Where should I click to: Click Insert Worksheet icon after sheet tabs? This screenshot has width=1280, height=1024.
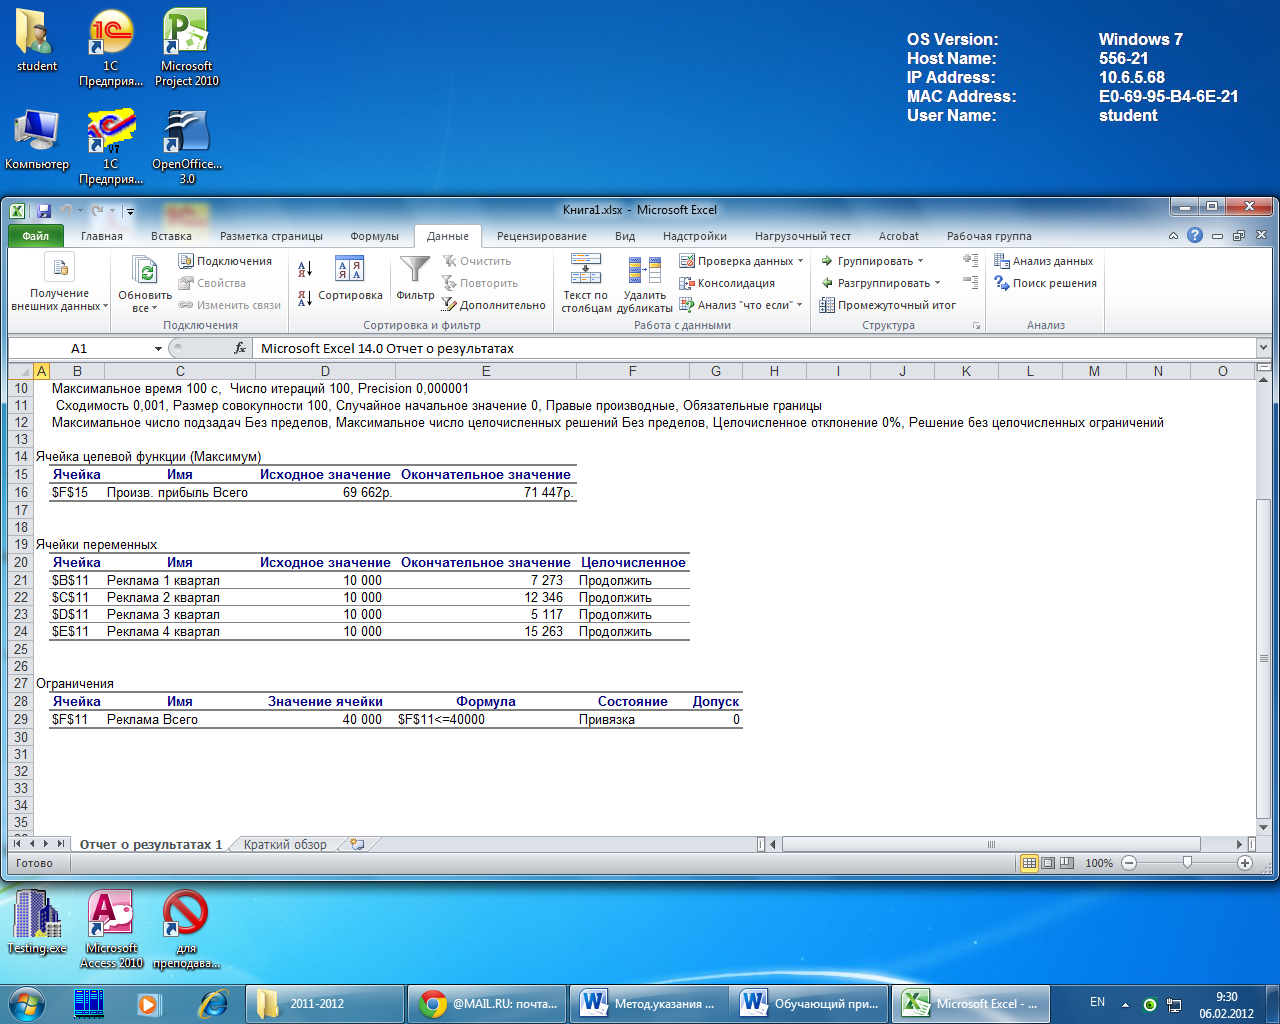point(357,844)
